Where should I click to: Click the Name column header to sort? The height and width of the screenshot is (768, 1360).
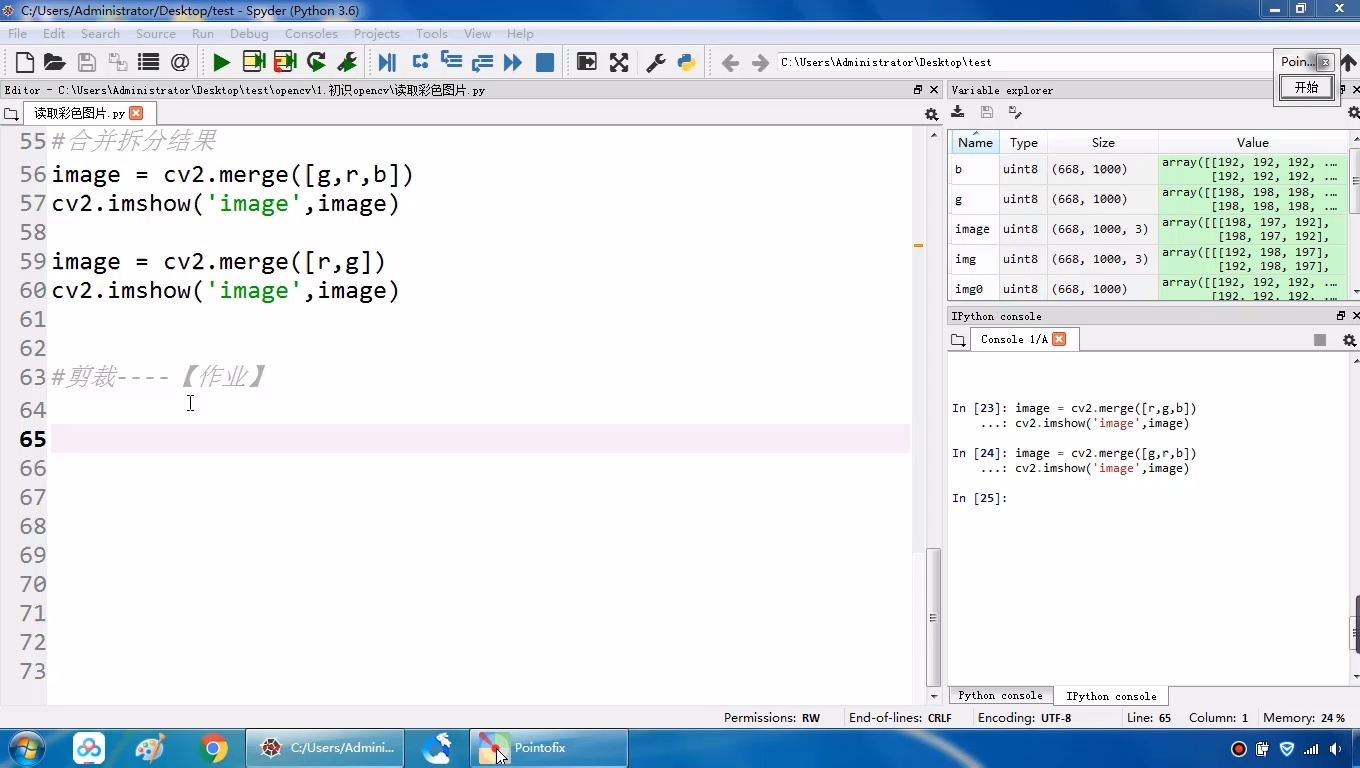(975, 143)
